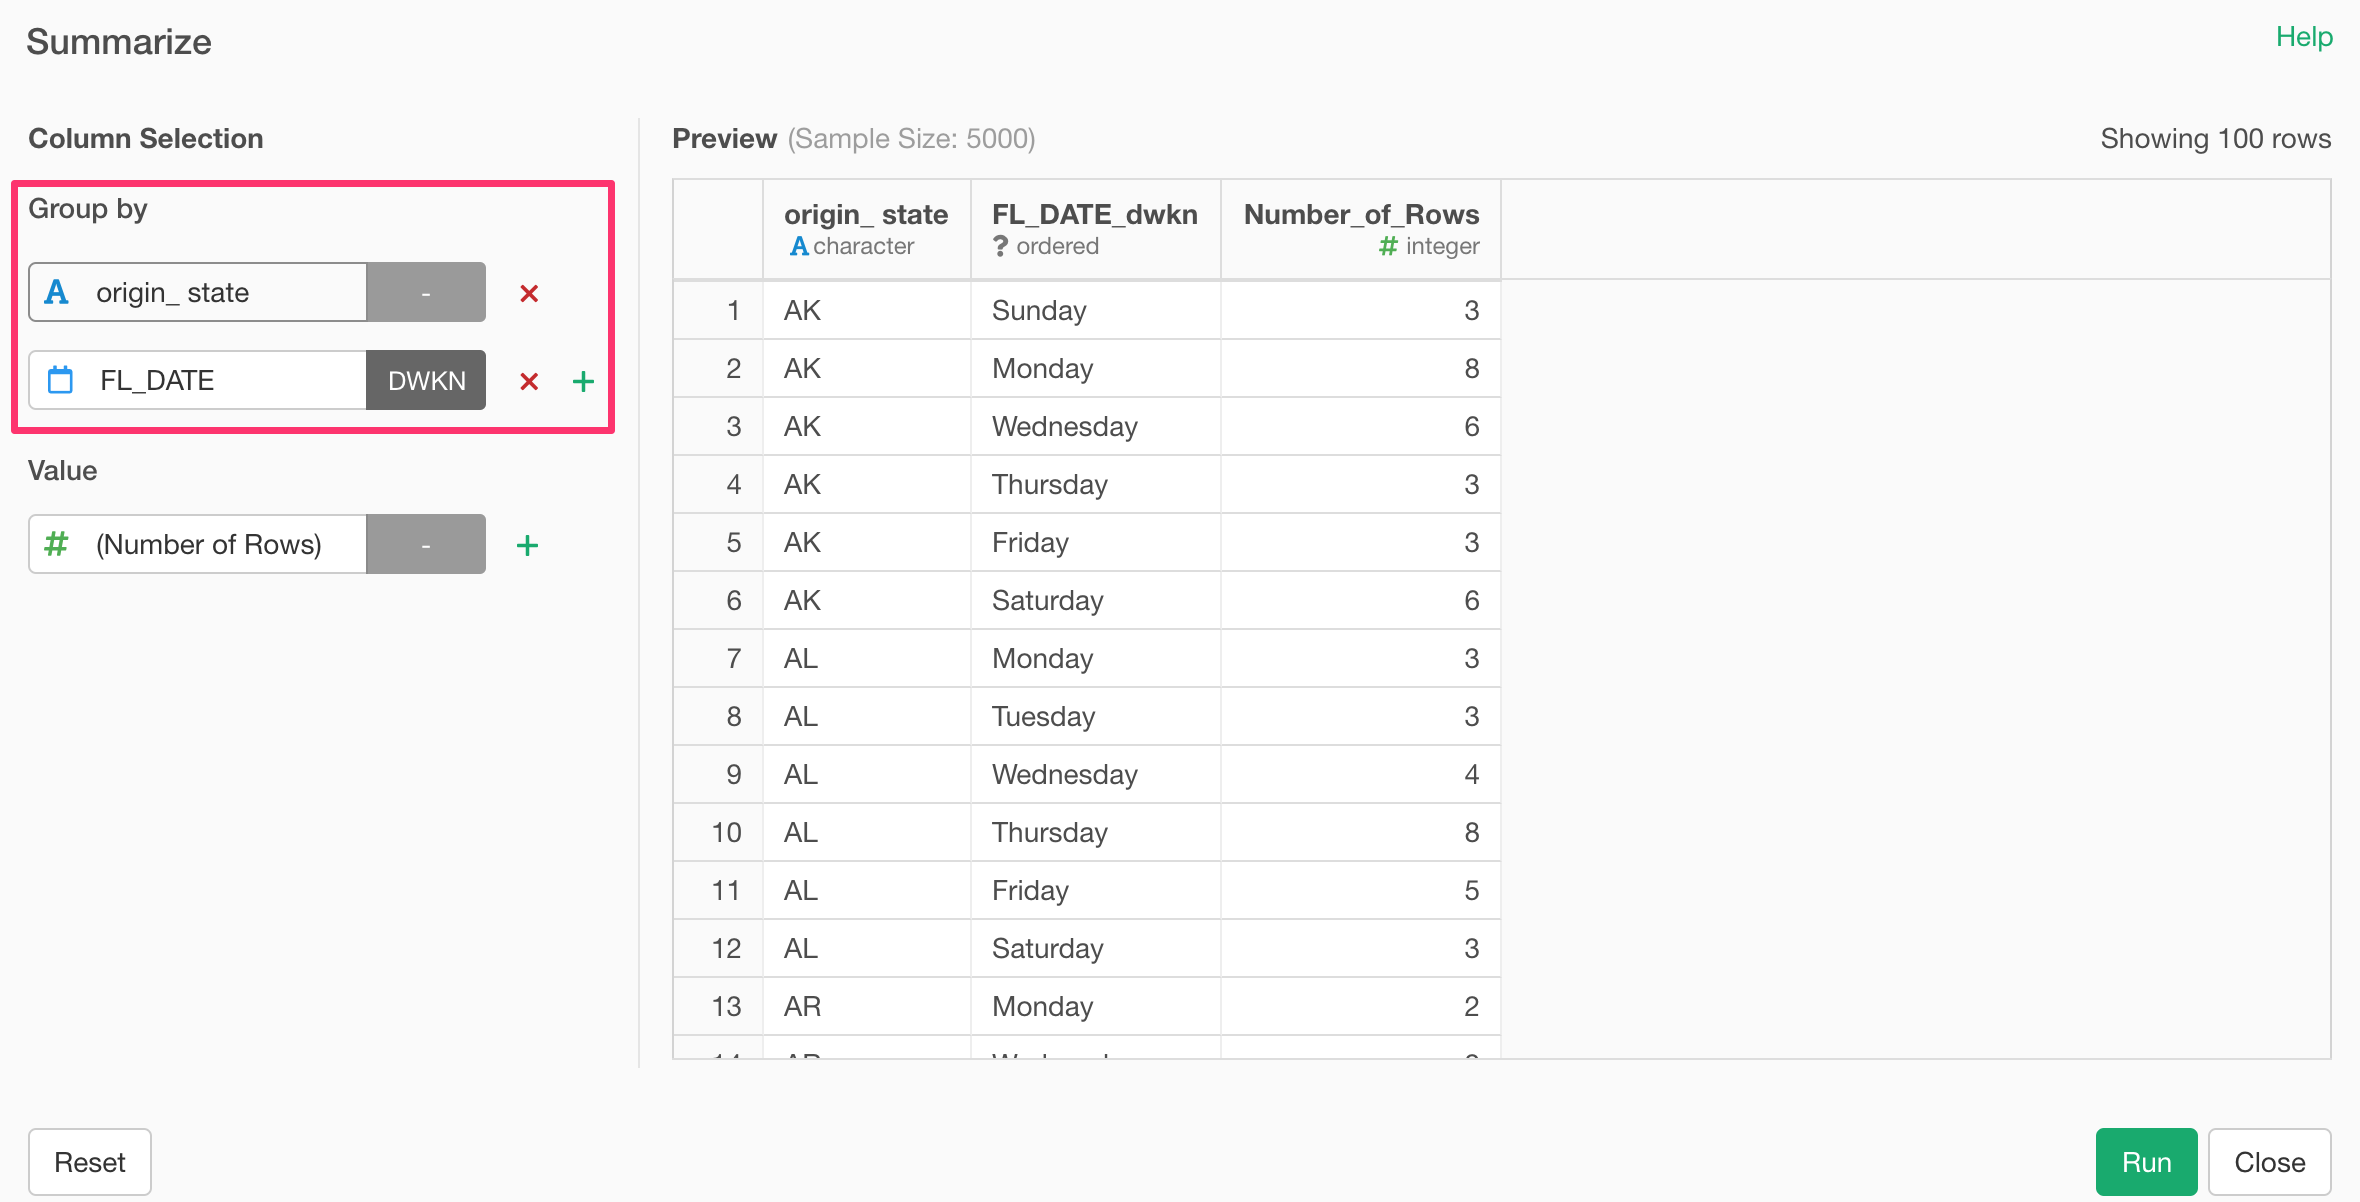This screenshot has width=2360, height=1202.
Task: Click the integer type icon in preview header
Action: tap(1388, 246)
